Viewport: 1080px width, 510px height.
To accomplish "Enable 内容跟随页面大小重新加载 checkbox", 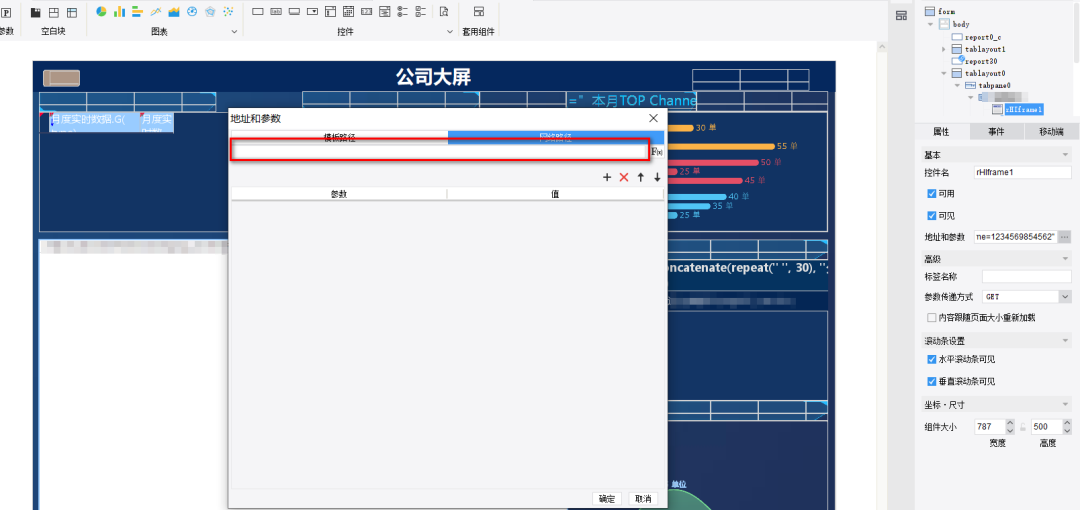I will tap(932, 318).
